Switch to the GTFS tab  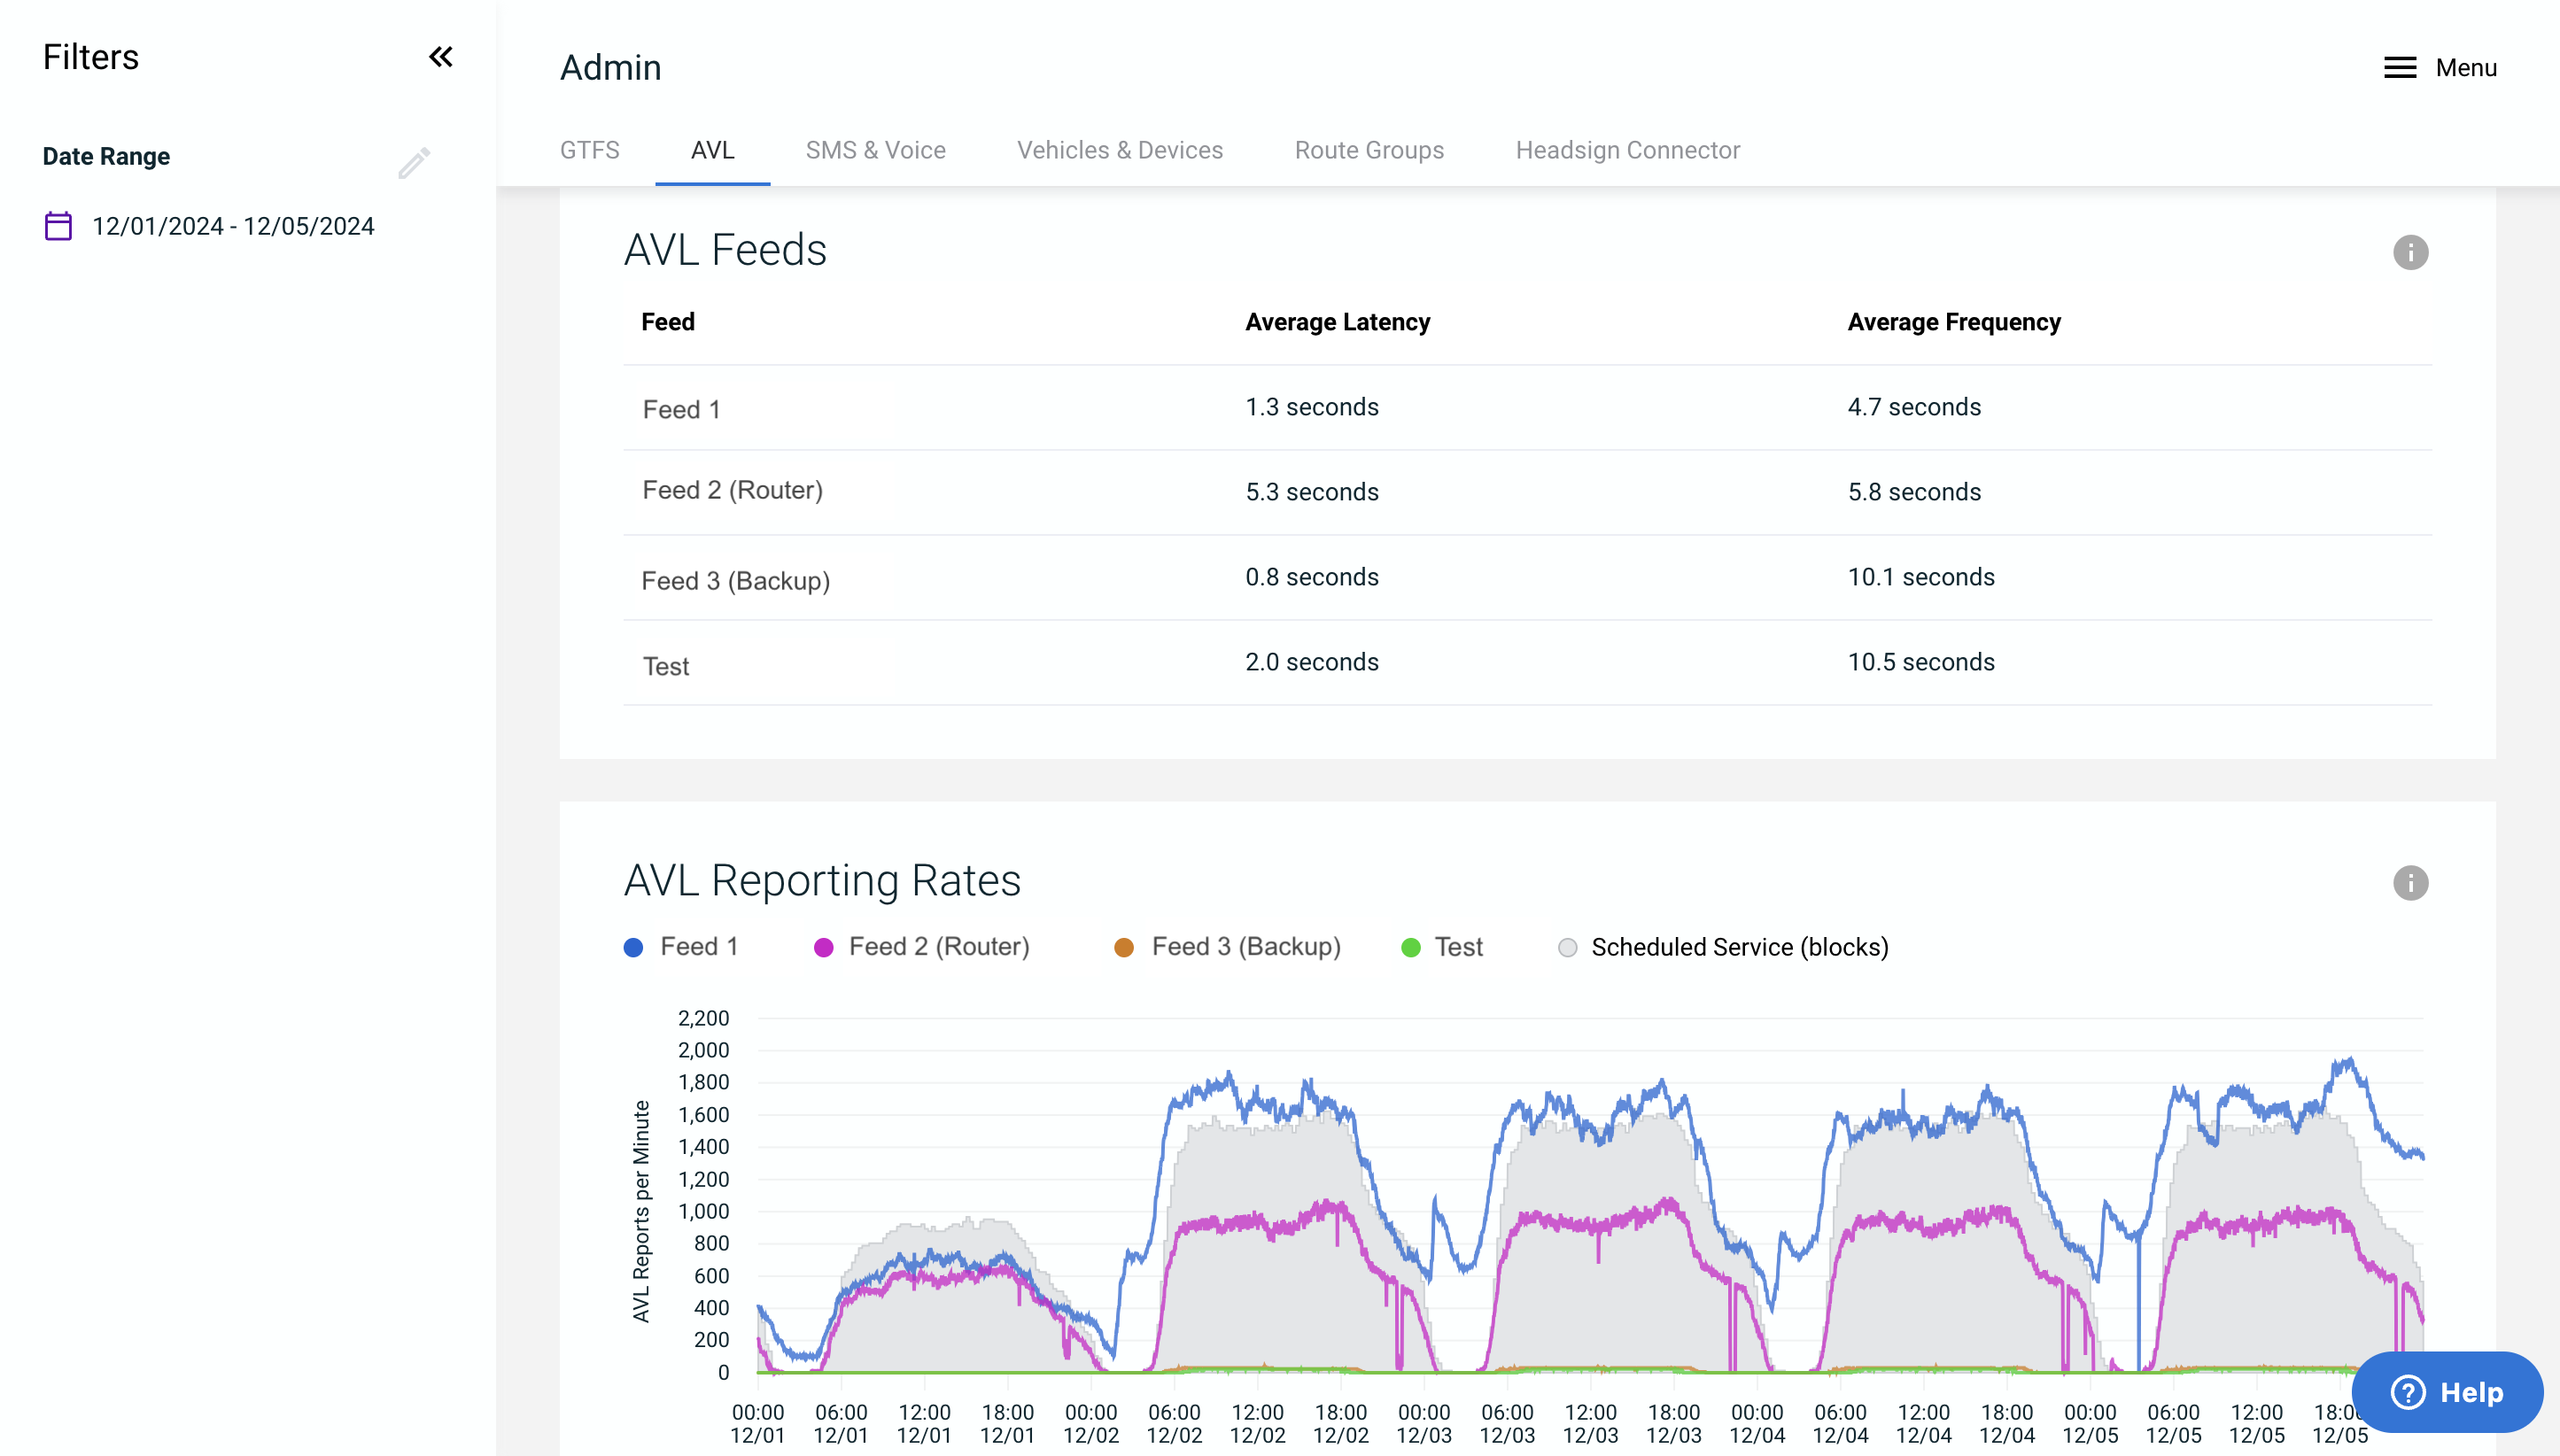pos(590,150)
